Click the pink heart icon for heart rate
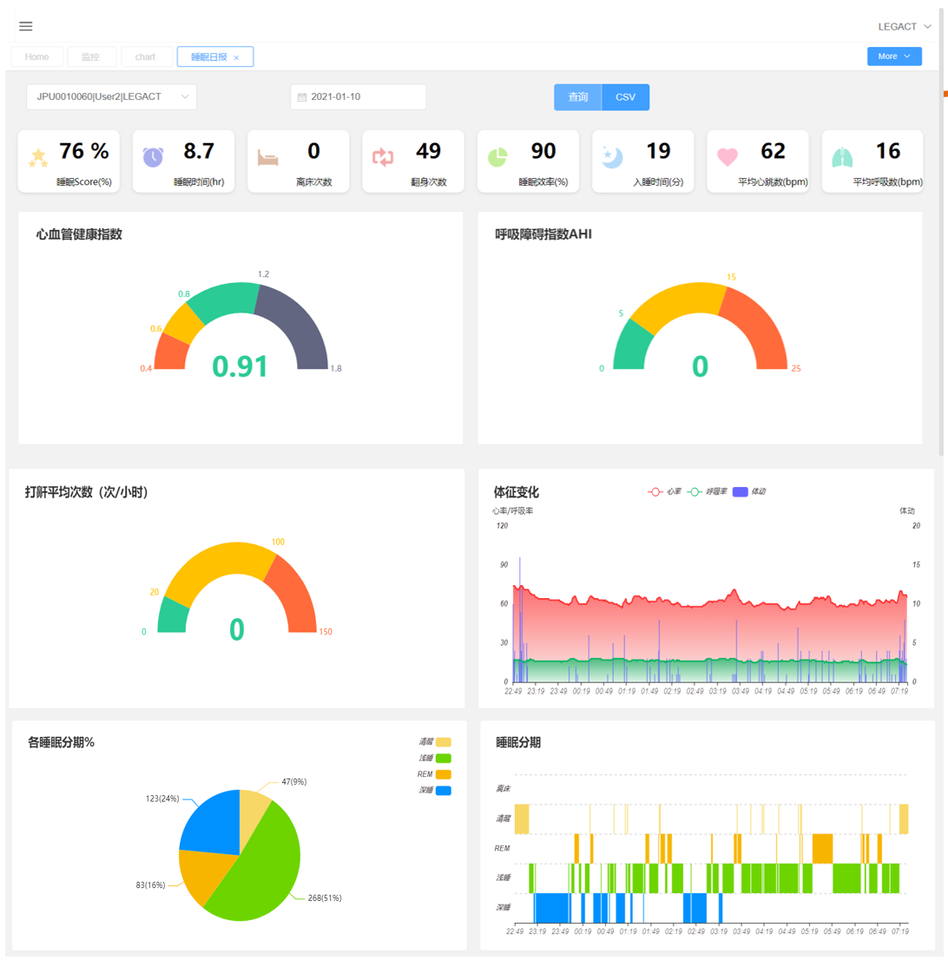Viewport: 948px width, 960px height. click(727, 157)
